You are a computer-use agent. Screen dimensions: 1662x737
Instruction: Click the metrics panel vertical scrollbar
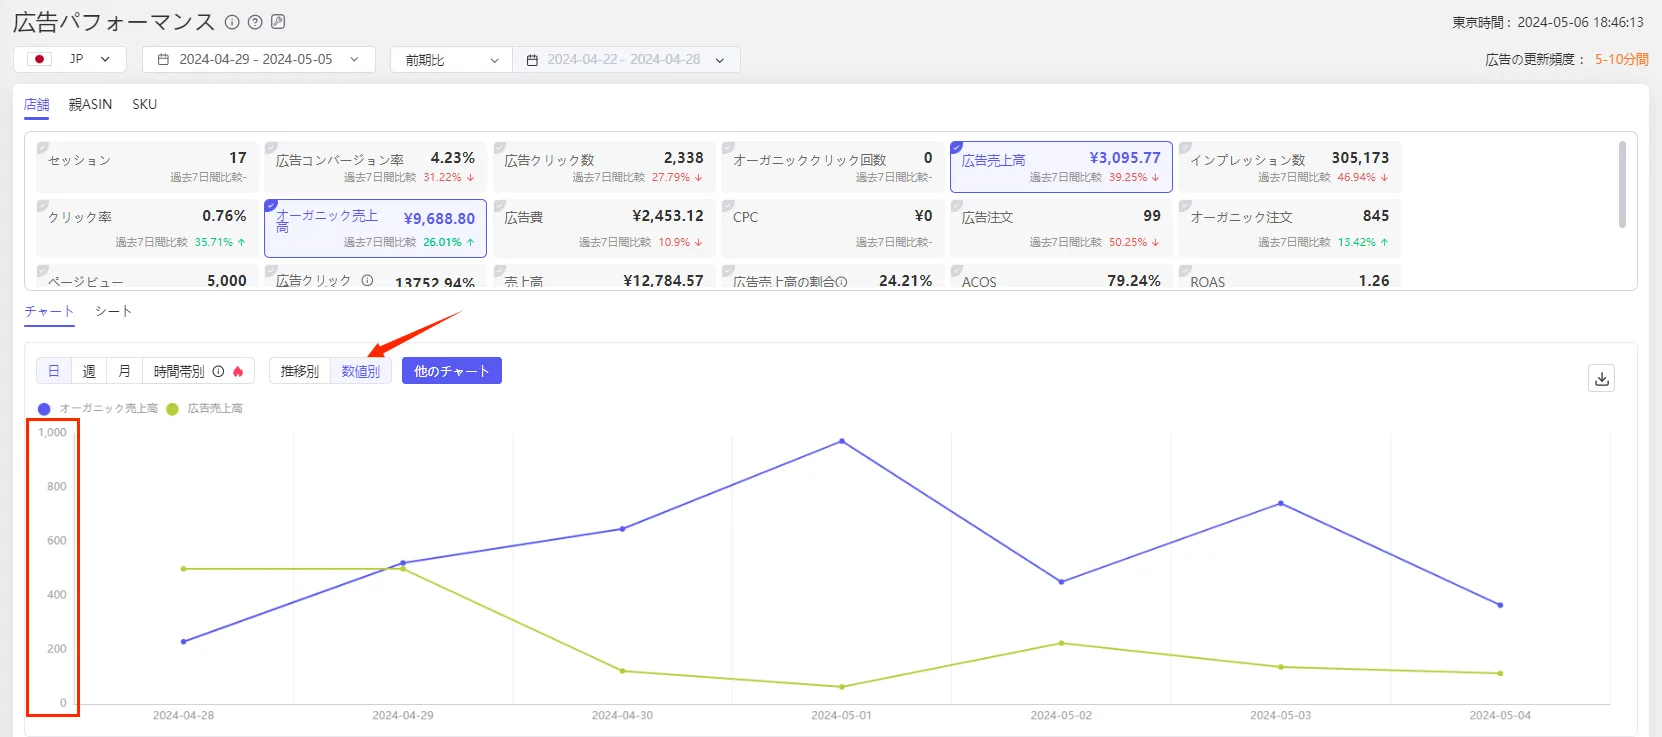click(x=1622, y=185)
